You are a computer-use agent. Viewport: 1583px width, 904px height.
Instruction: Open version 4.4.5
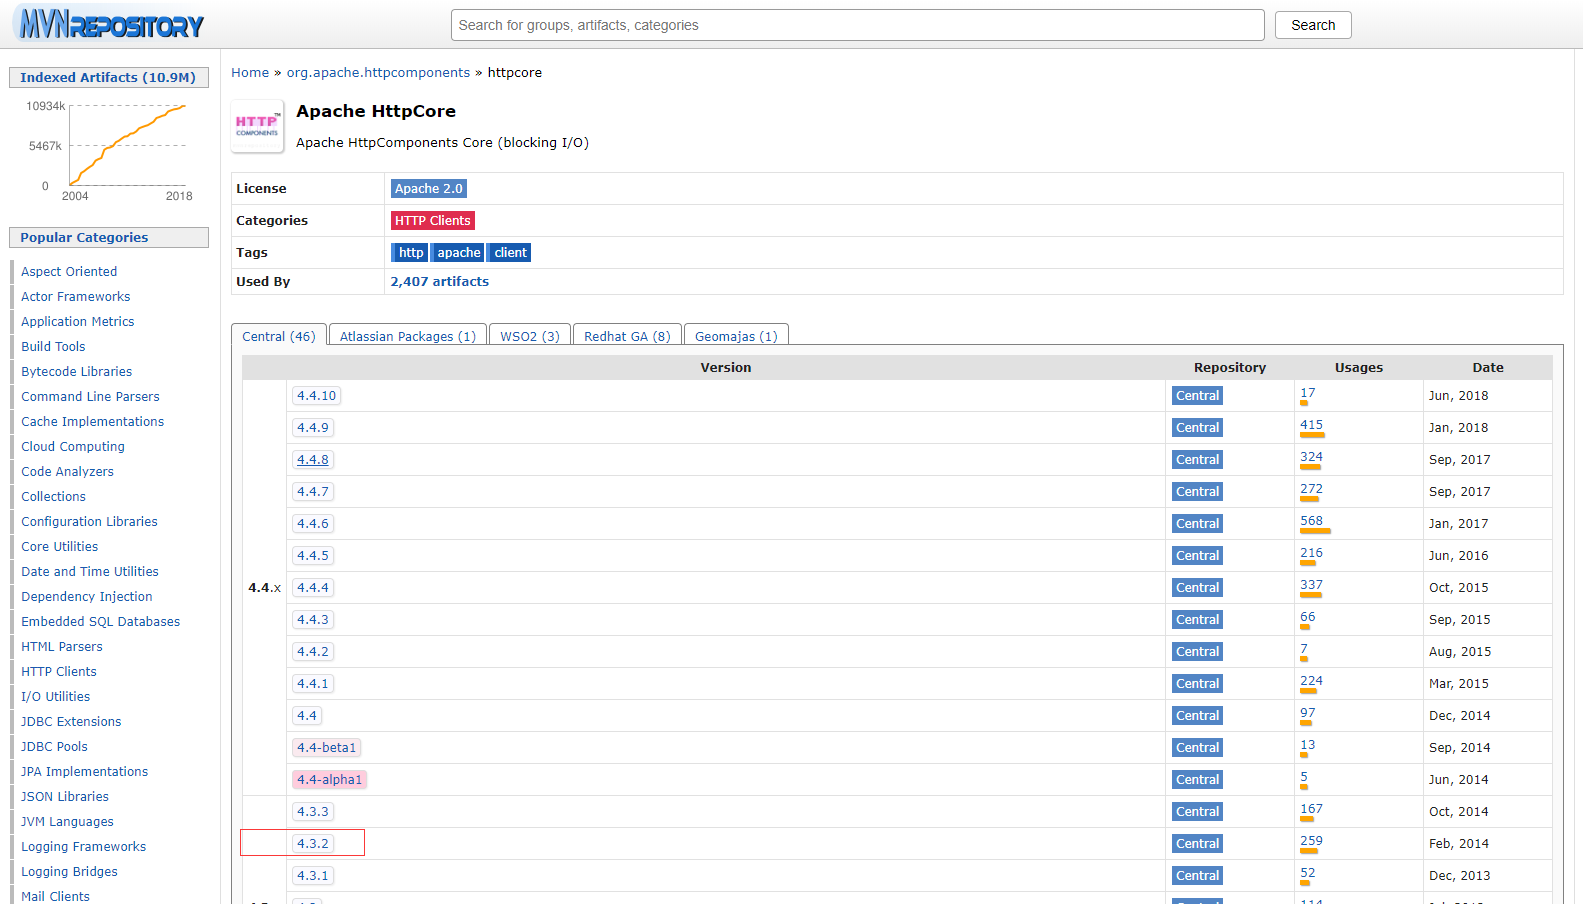[x=312, y=556]
